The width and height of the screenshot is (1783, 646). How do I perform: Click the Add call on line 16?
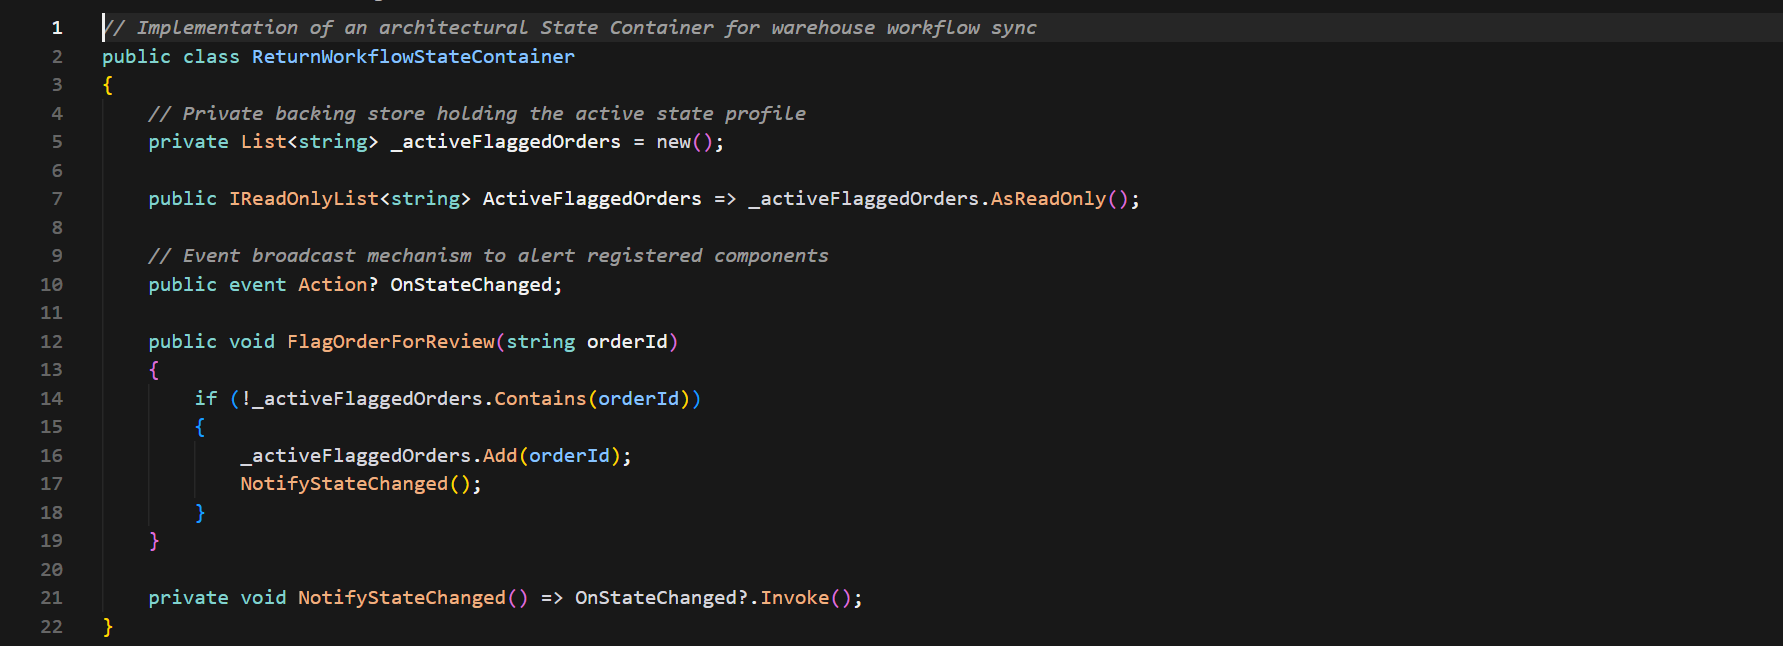click(500, 456)
